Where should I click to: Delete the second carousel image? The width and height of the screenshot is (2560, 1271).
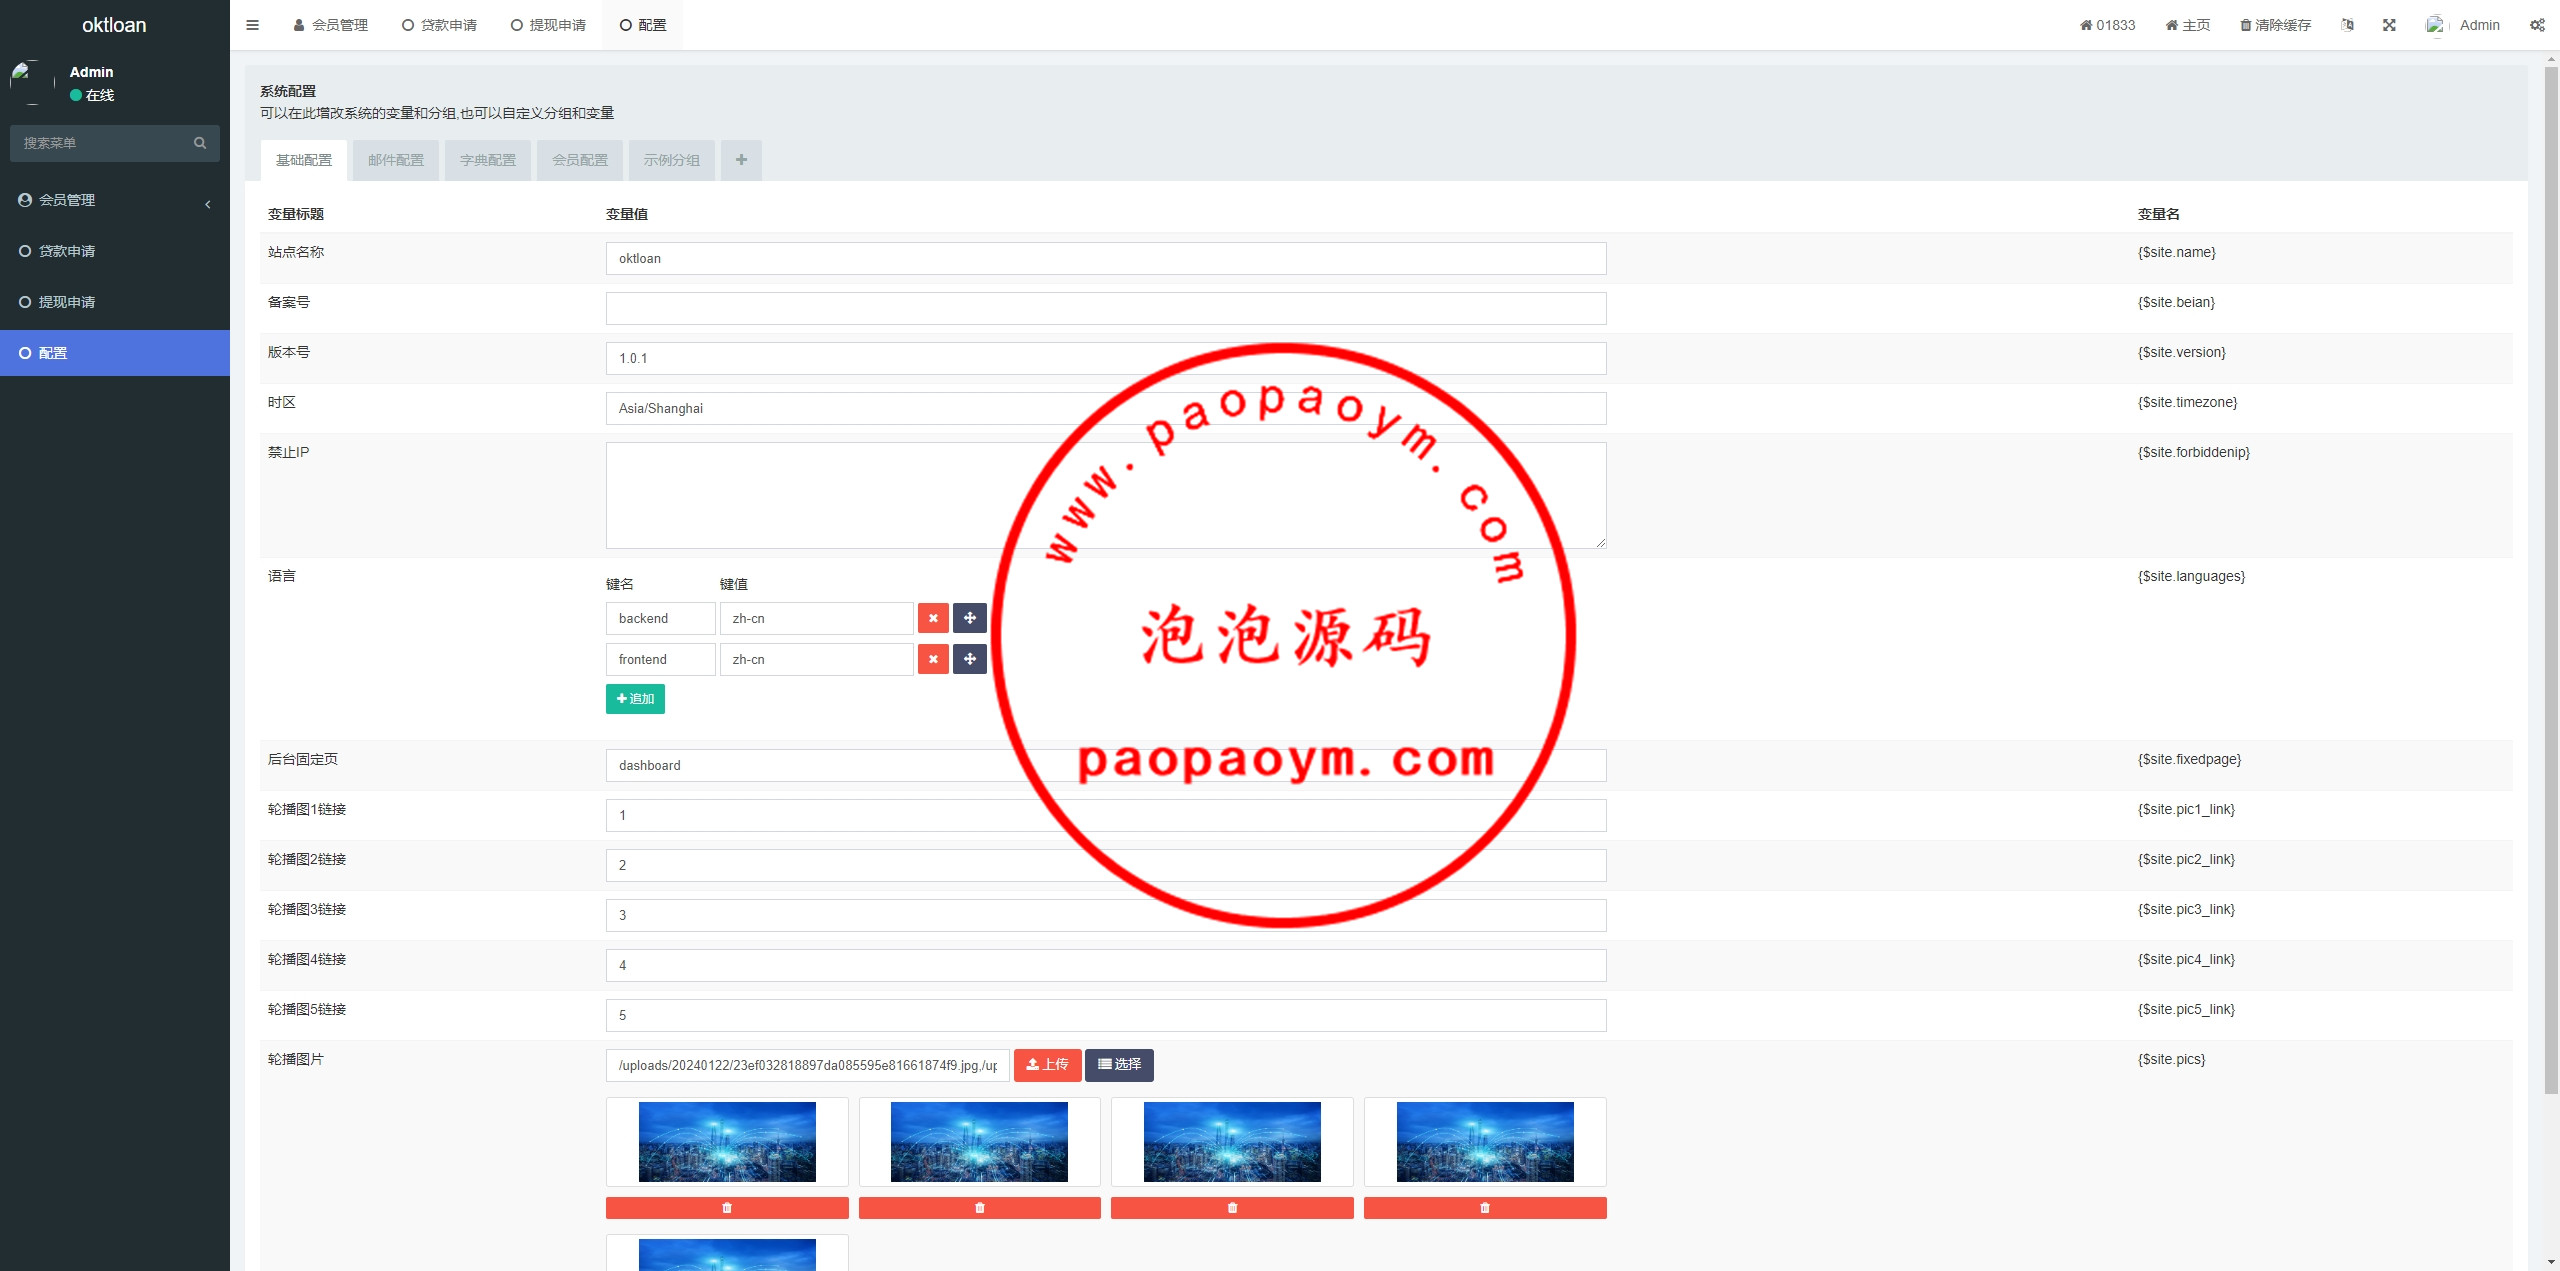pos(979,1208)
